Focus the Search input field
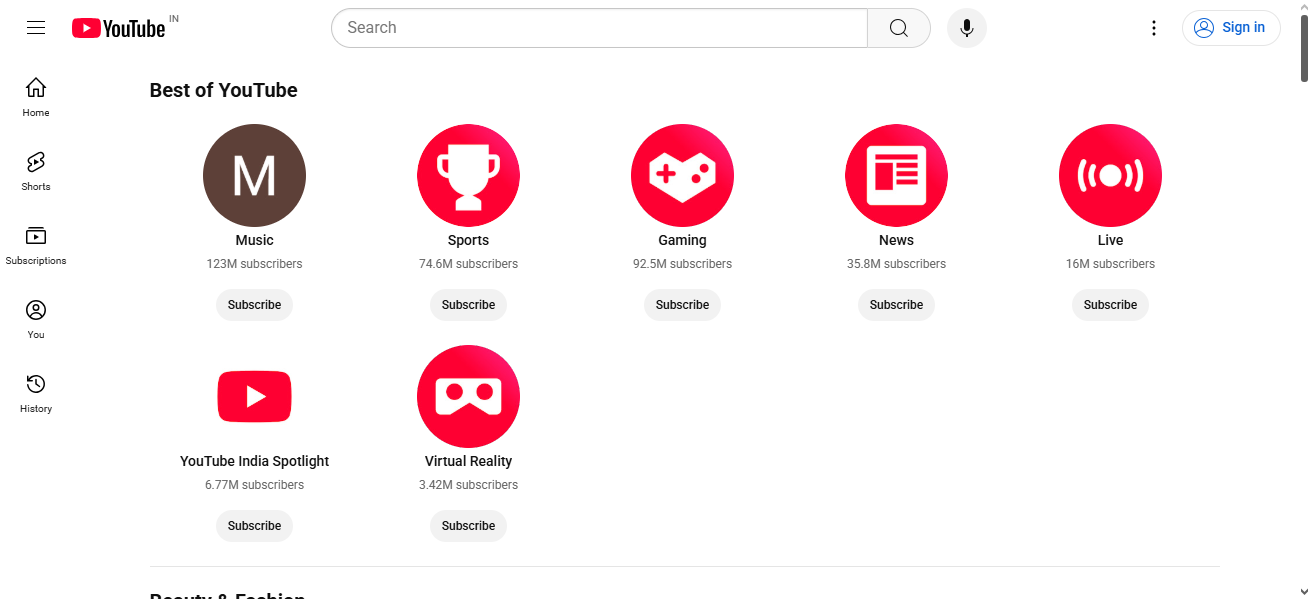The width and height of the screenshot is (1312, 599). (x=600, y=28)
